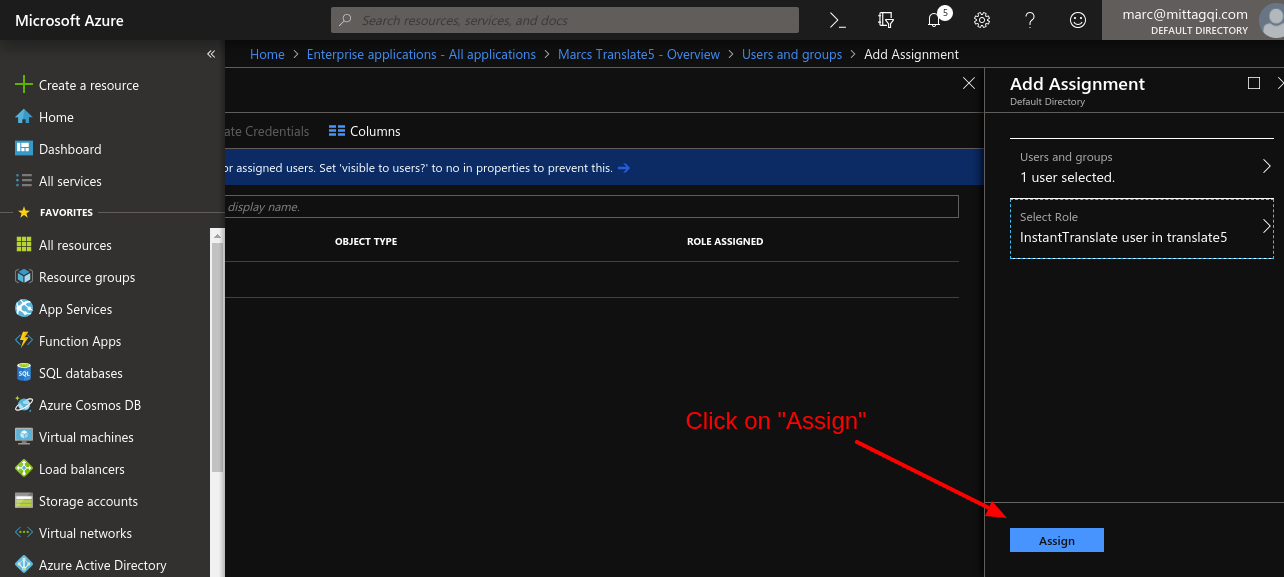Screen dimensions: 1284x577
Task: Click the Assign button
Action: [x=1057, y=540]
